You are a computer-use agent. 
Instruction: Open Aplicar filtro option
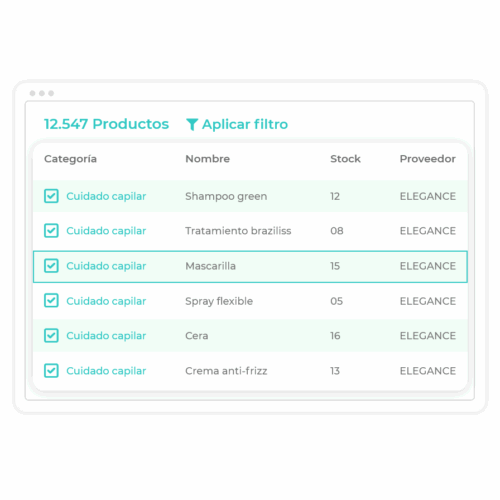tap(237, 124)
